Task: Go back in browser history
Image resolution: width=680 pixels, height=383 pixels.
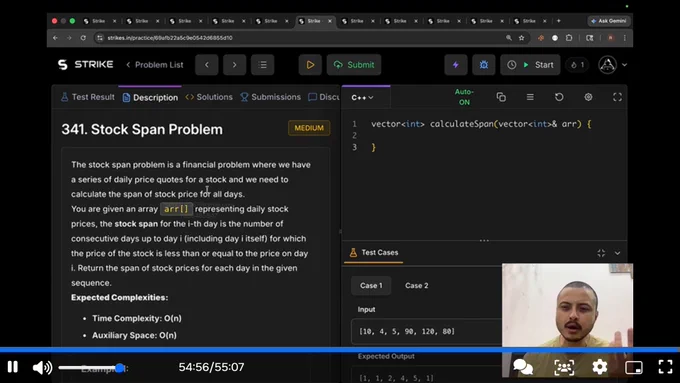Action: coord(56,38)
